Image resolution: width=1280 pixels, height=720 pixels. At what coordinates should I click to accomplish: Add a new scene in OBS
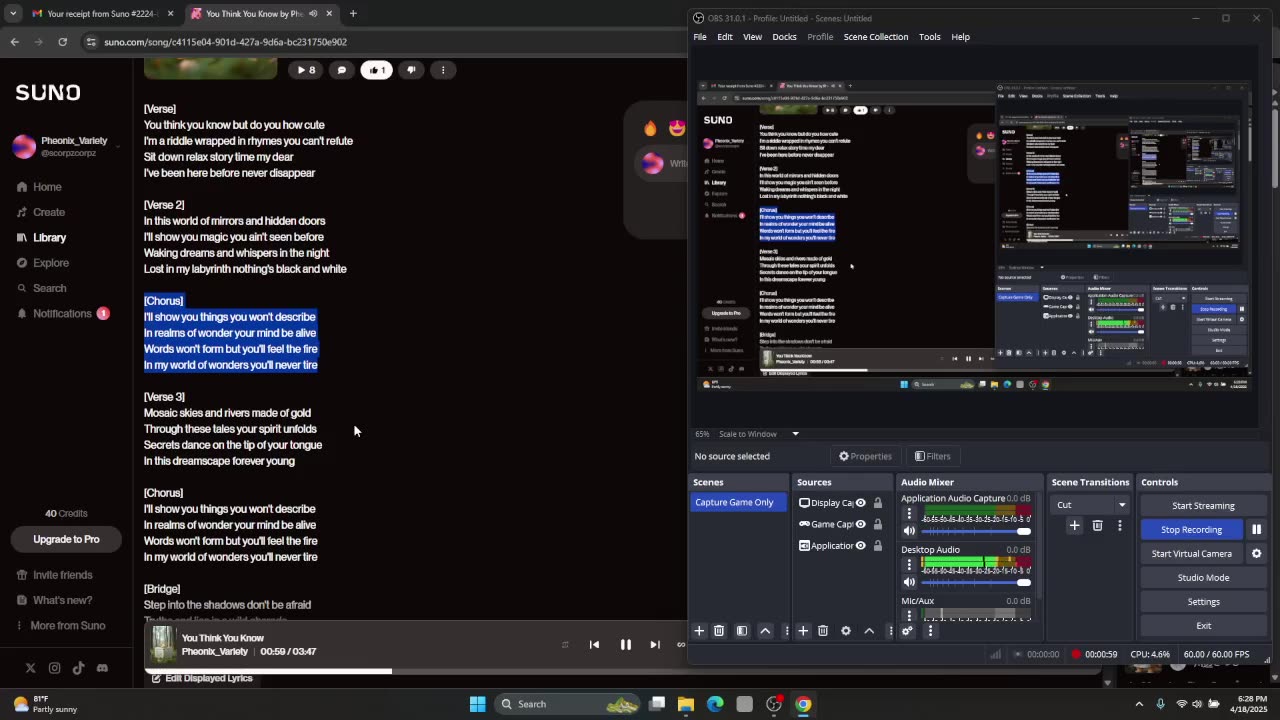(x=699, y=631)
